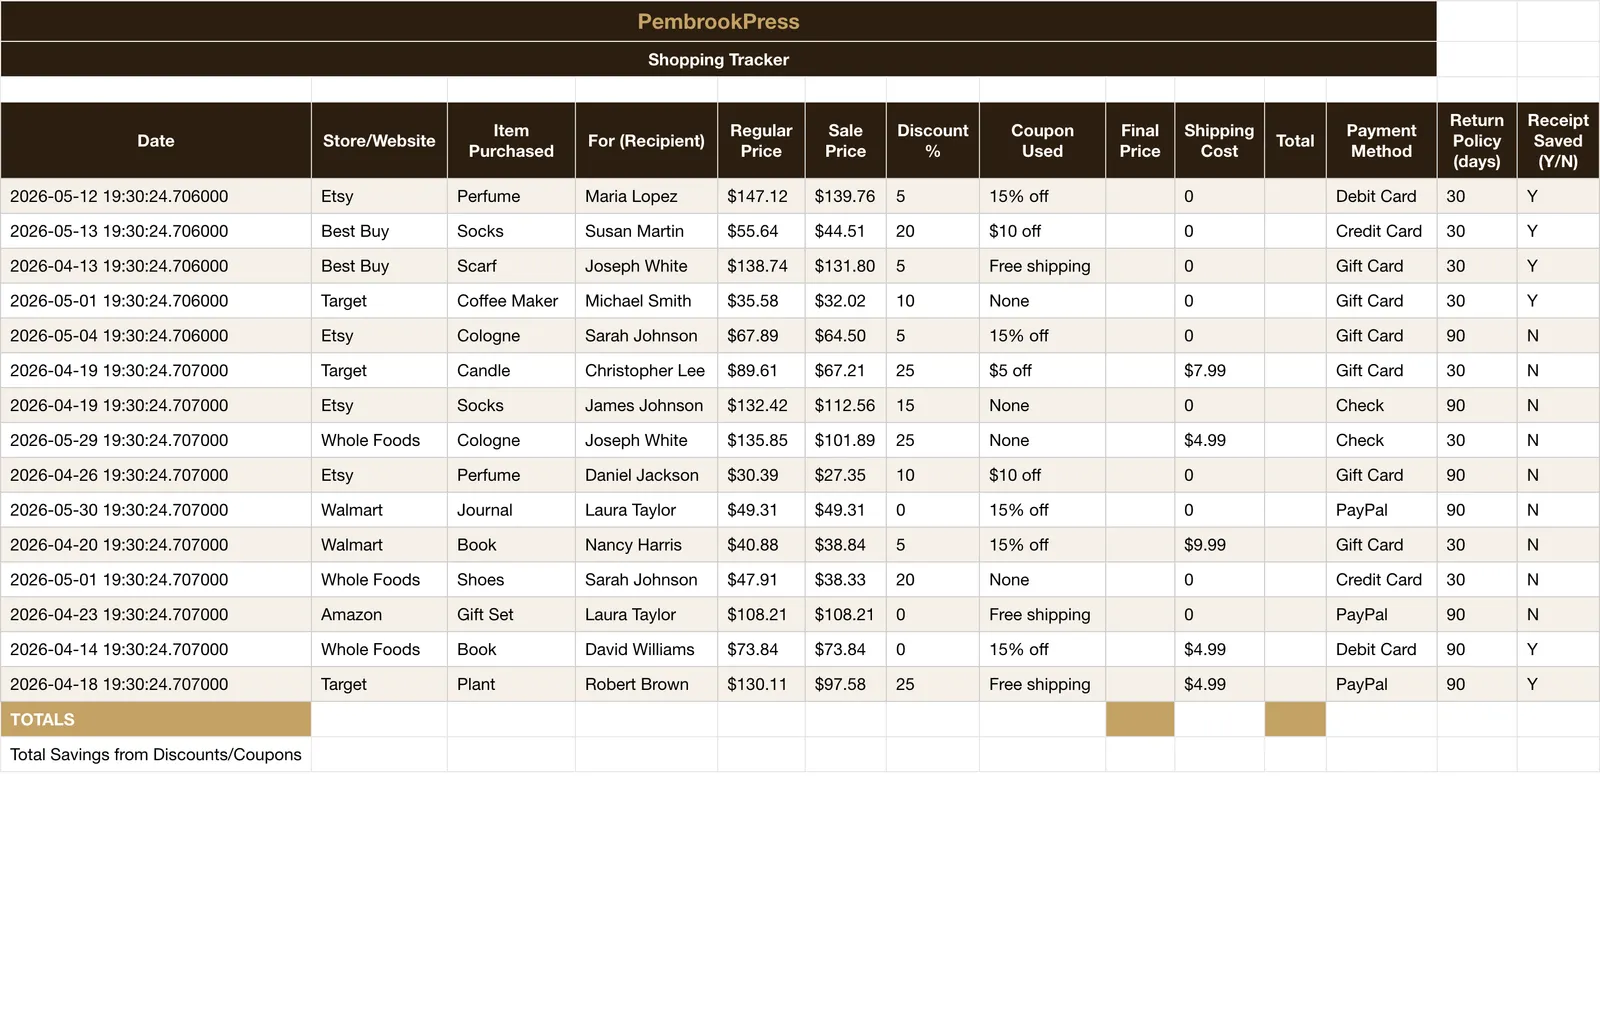Screen dimensions: 1600x1029
Task: Select the Michael Smith recipient cell
Action: (646, 301)
